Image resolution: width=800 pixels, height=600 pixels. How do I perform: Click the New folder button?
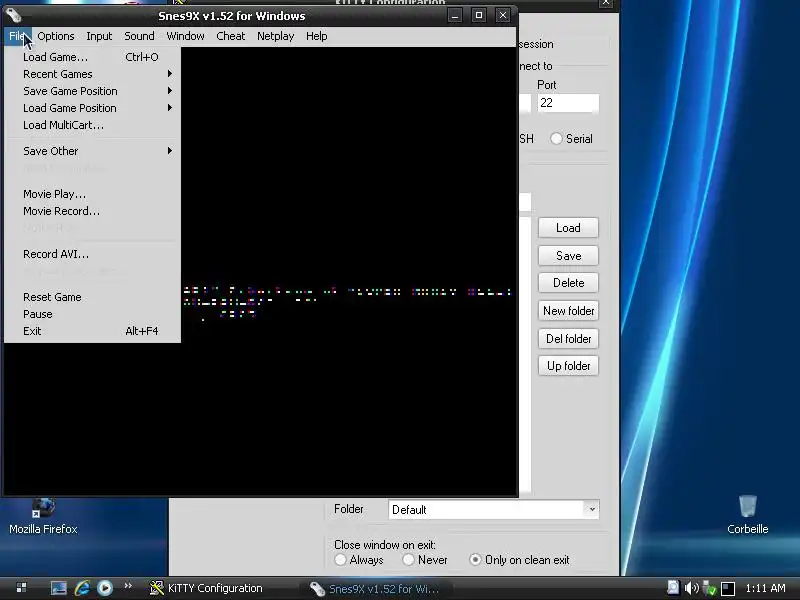coord(568,311)
